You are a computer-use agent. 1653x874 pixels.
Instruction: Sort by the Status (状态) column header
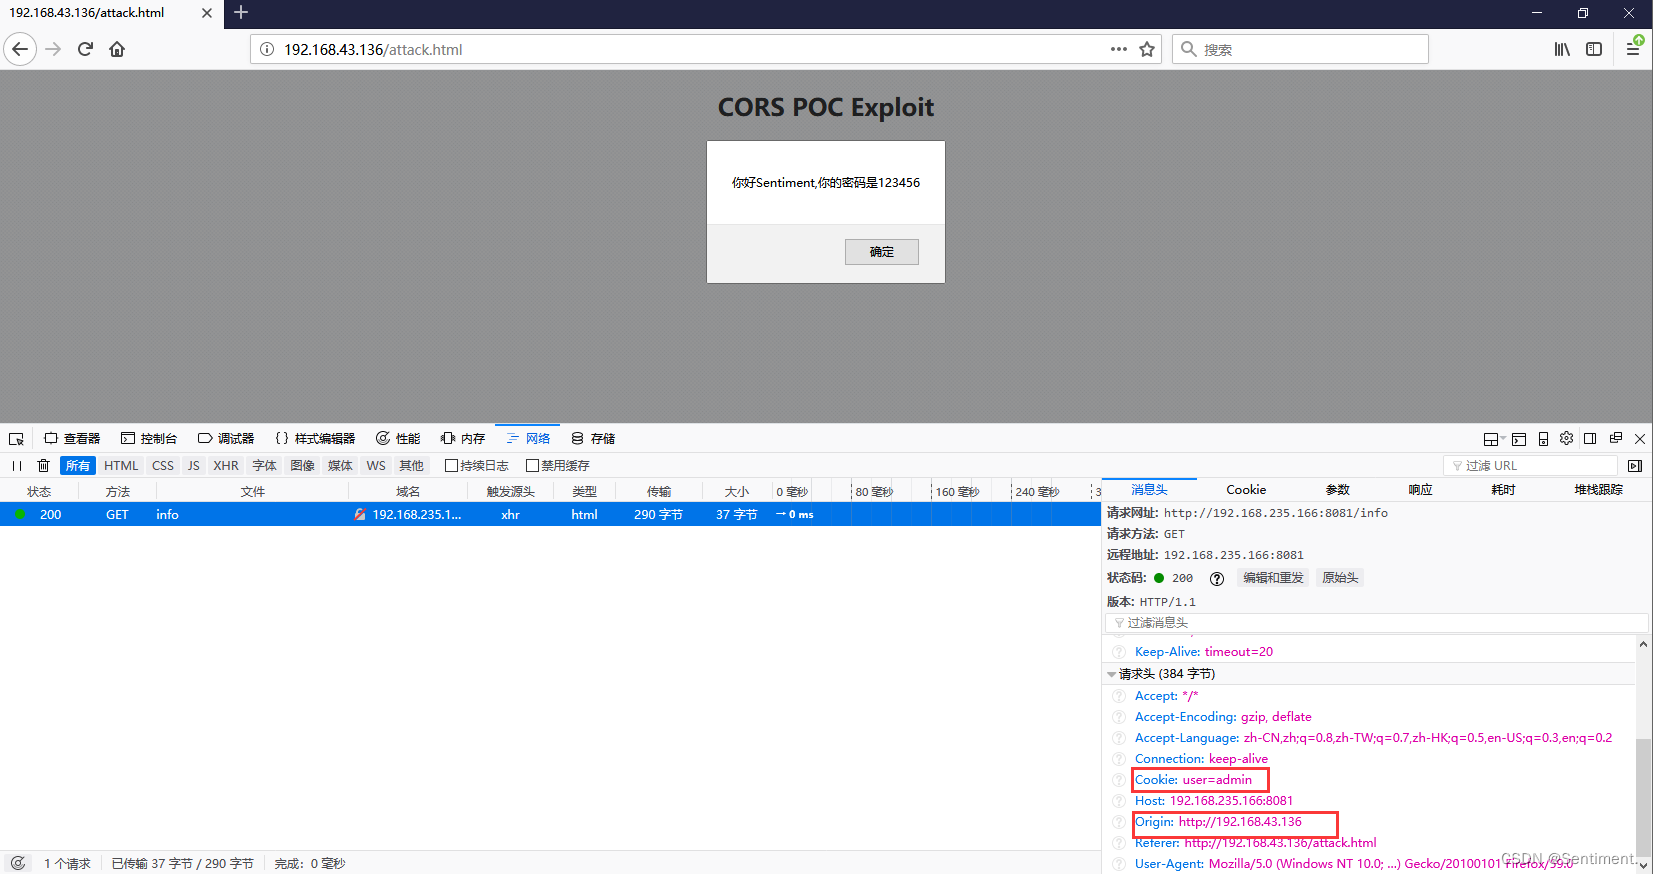click(x=39, y=492)
